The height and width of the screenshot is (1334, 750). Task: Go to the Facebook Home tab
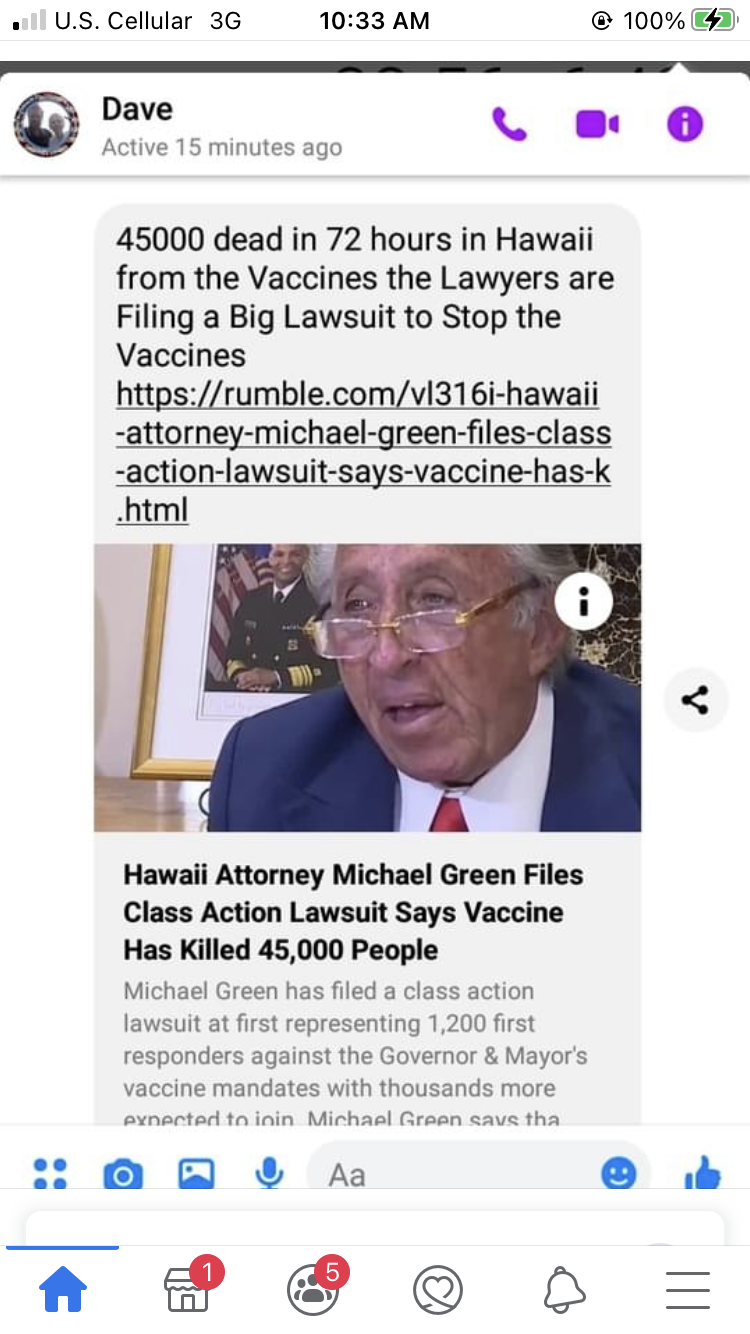(x=62, y=1291)
